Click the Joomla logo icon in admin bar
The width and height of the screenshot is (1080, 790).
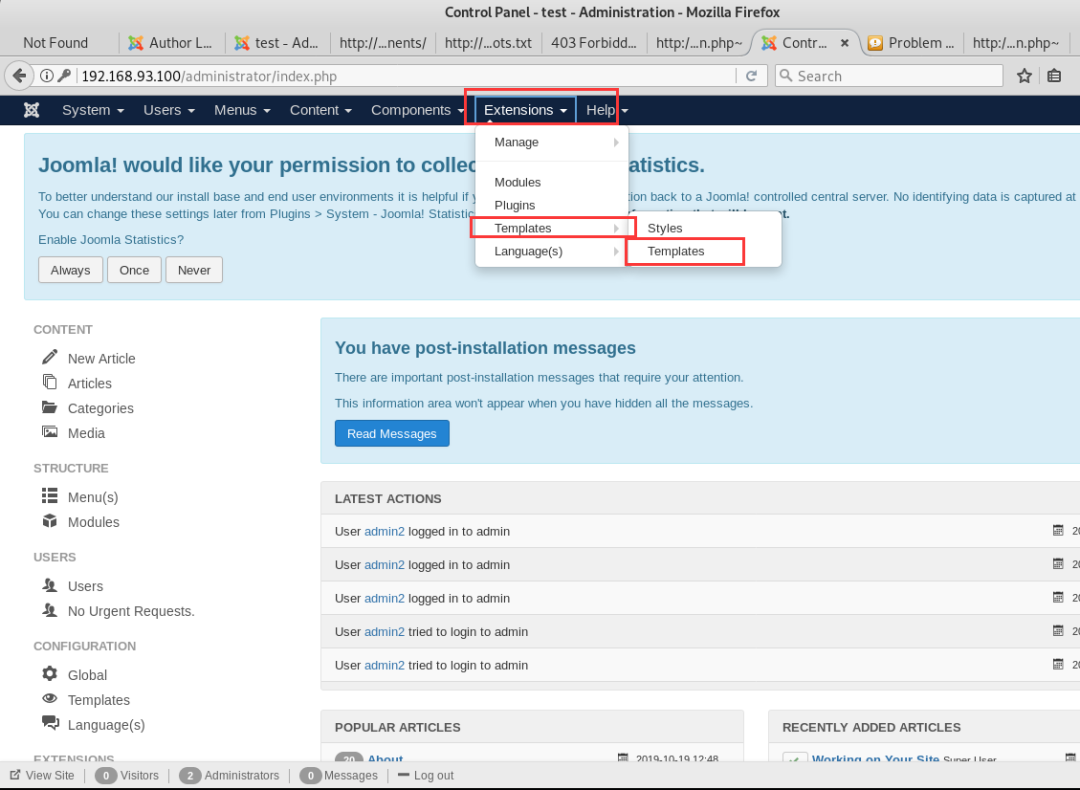(x=32, y=110)
